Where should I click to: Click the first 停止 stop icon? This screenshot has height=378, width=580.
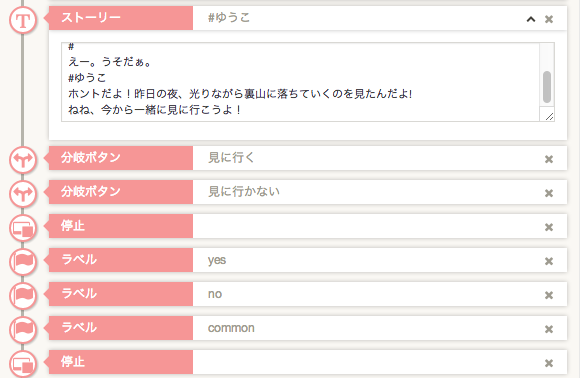[23, 228]
